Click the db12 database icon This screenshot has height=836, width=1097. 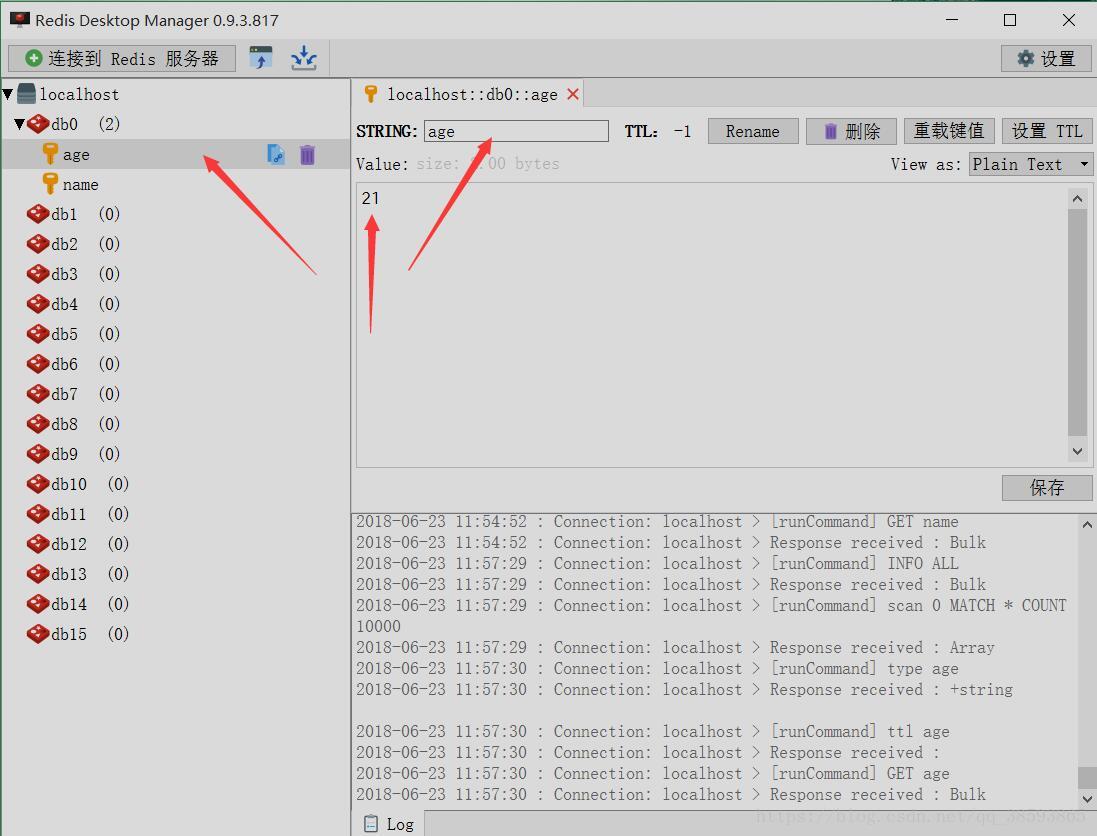click(x=37, y=544)
